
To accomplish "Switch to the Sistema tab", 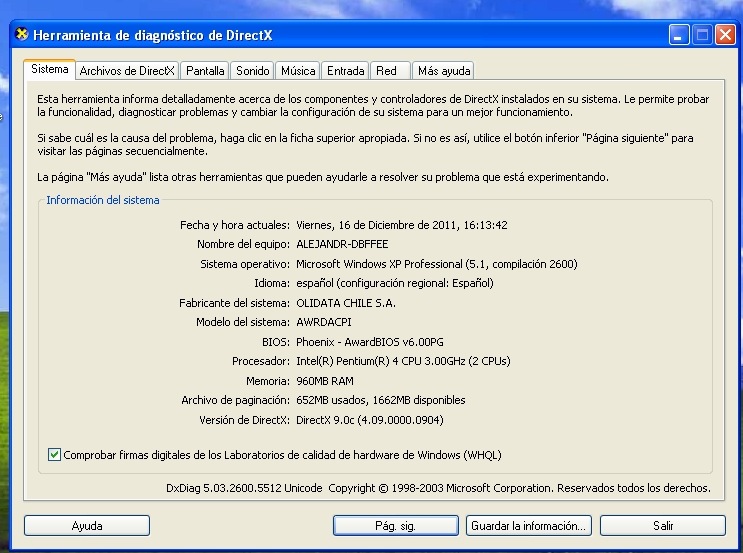I will 50,69.
